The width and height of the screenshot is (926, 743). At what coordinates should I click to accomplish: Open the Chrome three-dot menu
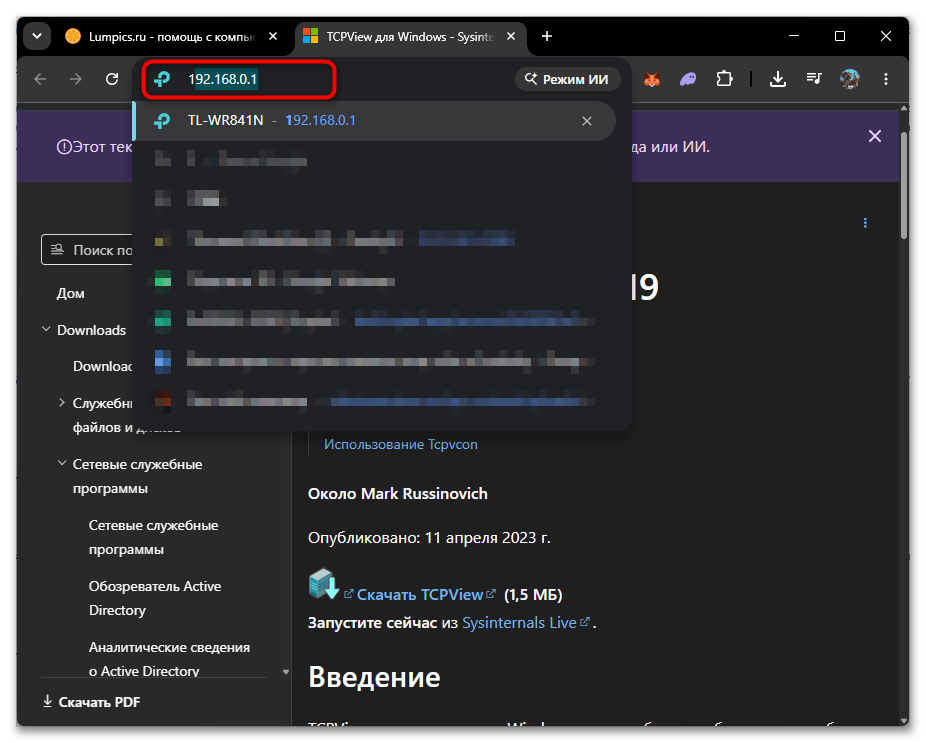click(x=886, y=79)
